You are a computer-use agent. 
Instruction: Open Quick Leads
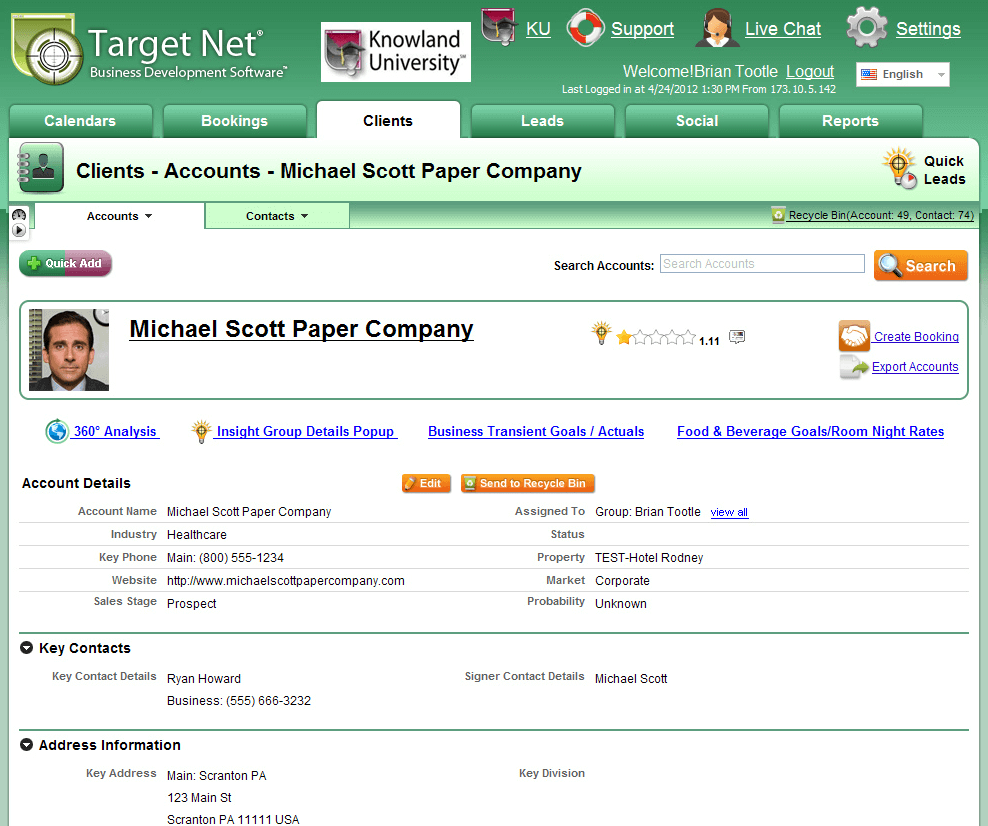[x=944, y=170]
